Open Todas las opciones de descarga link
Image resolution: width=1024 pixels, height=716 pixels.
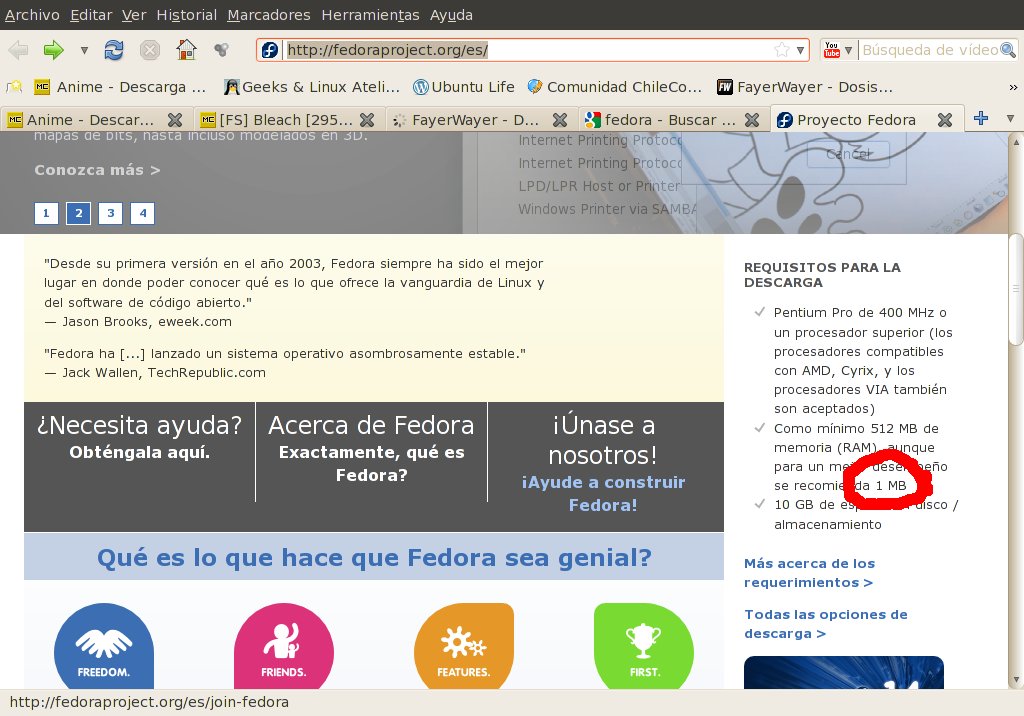825,624
